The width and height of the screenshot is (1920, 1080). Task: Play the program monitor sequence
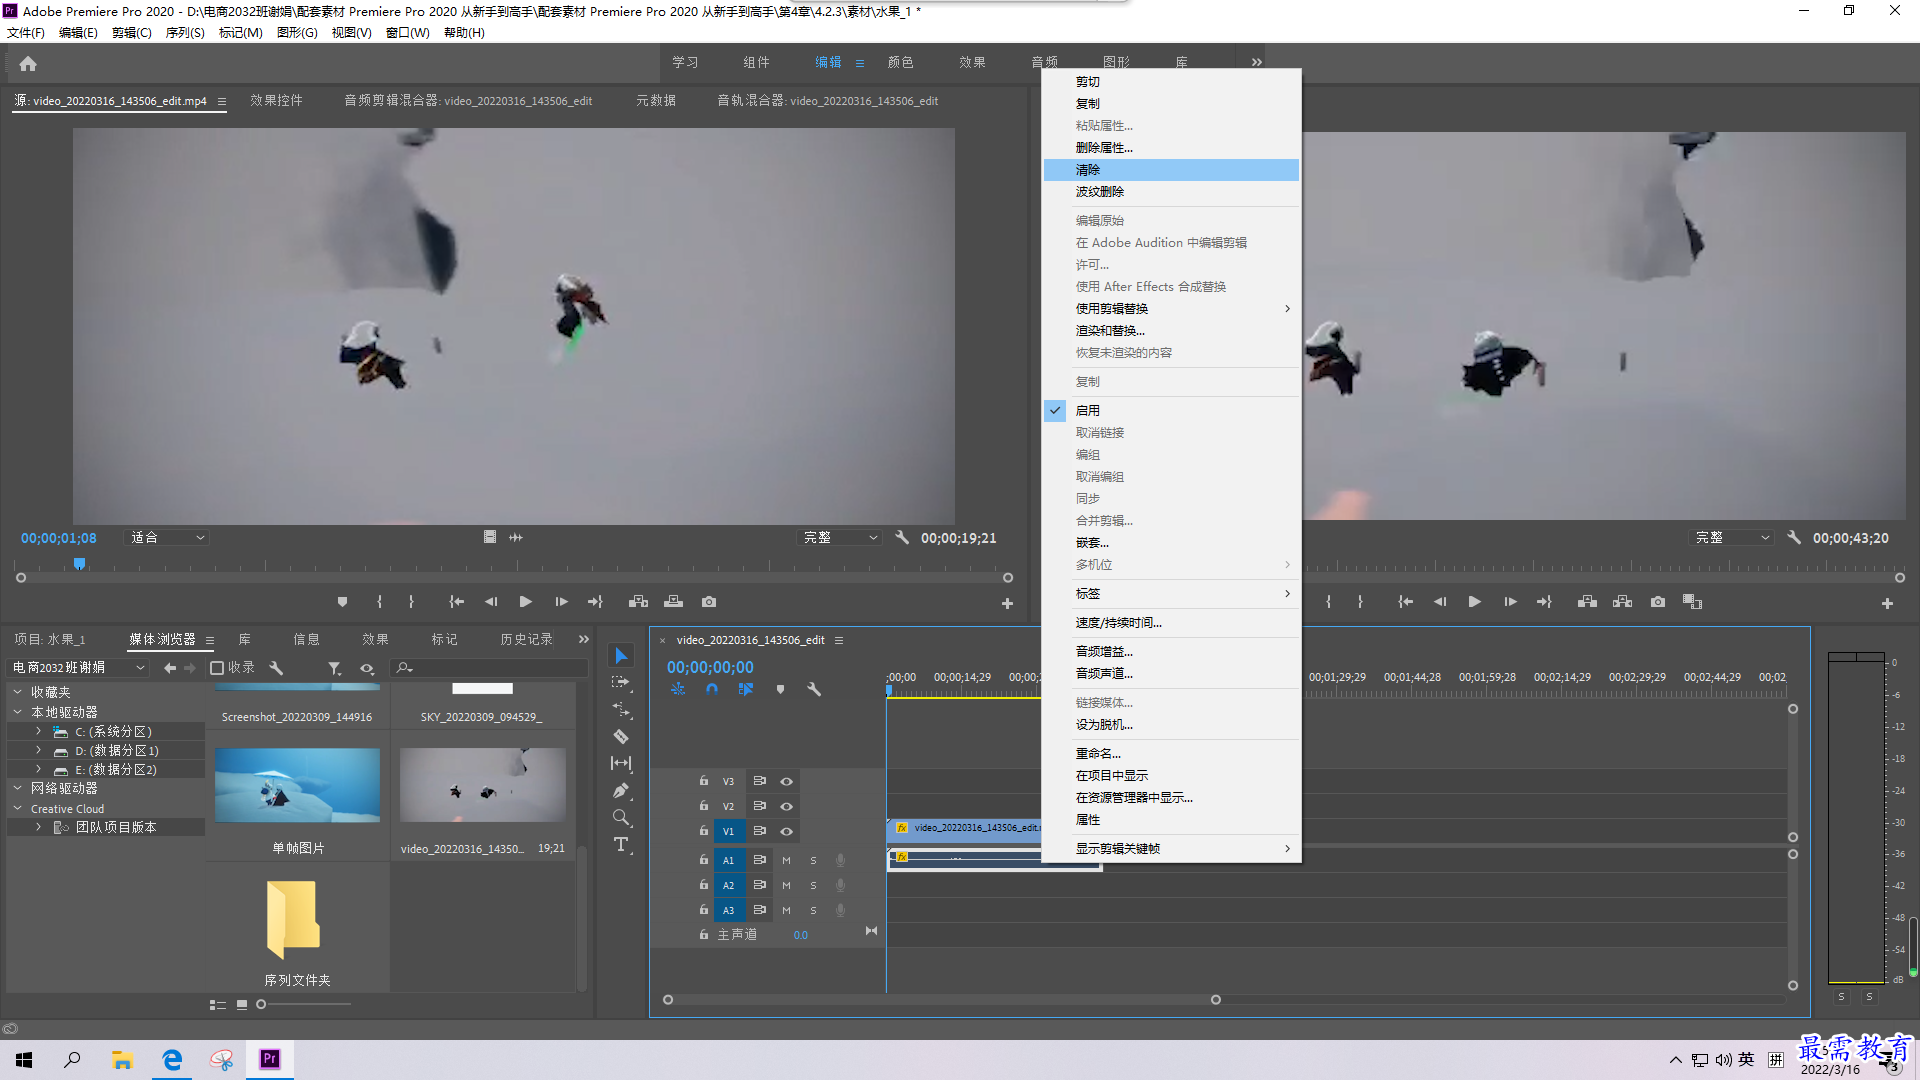[x=1474, y=602]
